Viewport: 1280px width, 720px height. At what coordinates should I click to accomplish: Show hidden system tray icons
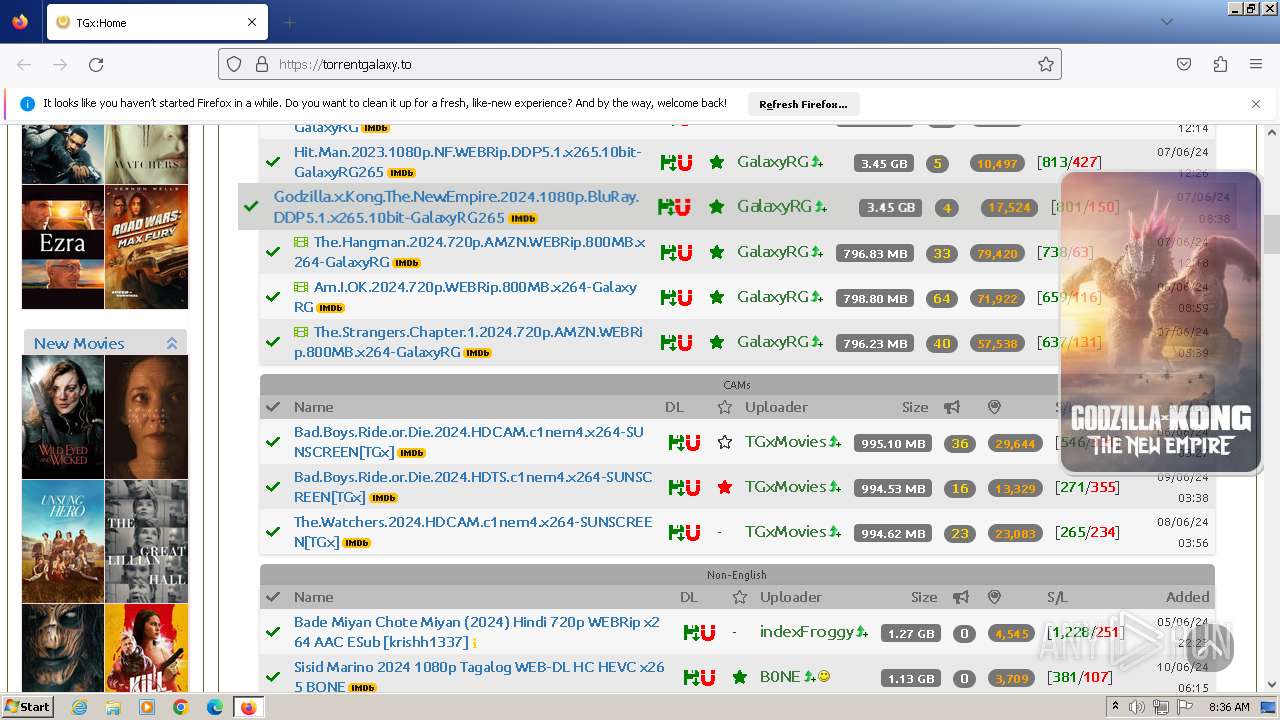pyautogui.click(x=1116, y=707)
